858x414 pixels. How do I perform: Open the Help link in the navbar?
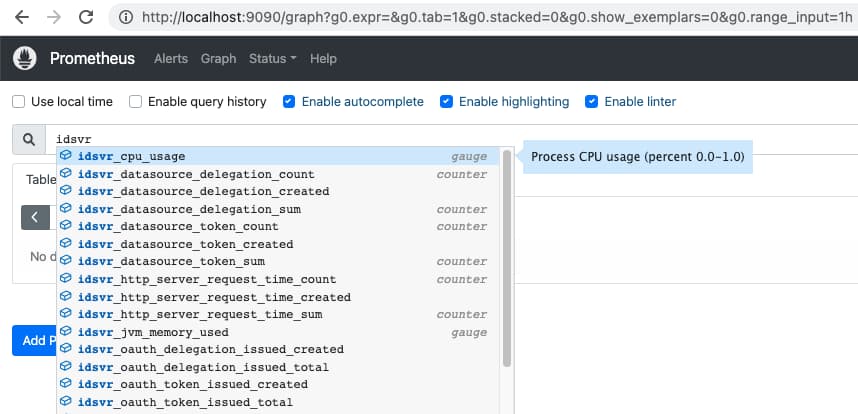click(x=323, y=59)
